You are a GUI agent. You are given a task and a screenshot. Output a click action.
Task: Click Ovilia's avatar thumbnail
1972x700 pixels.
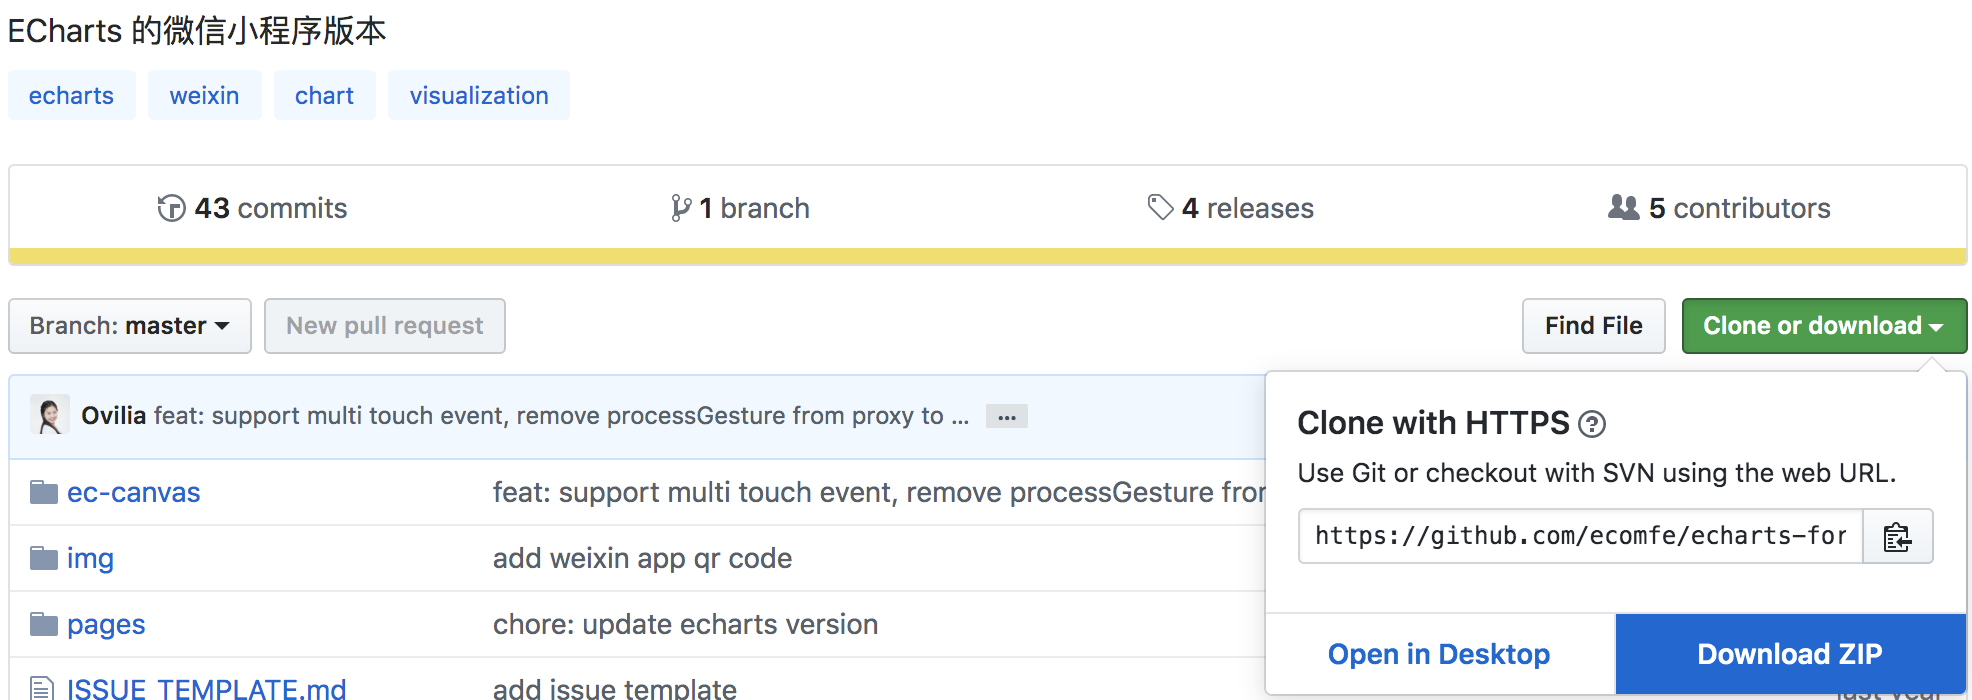(50, 415)
